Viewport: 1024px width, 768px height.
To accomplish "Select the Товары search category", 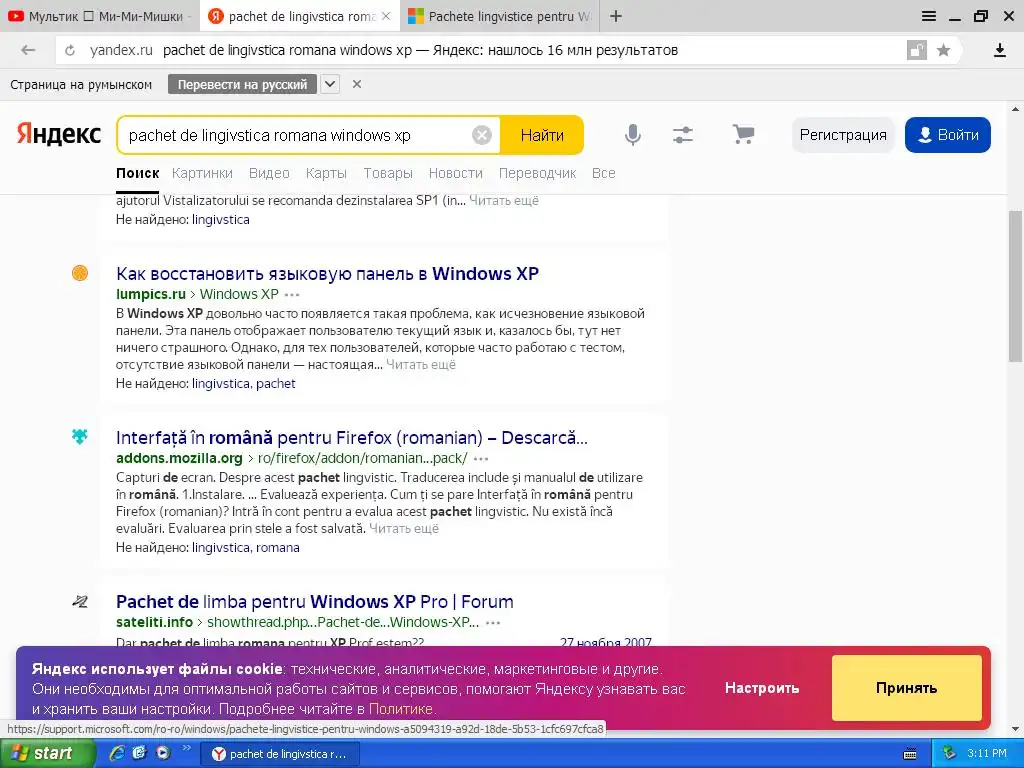I will click(x=388, y=173).
